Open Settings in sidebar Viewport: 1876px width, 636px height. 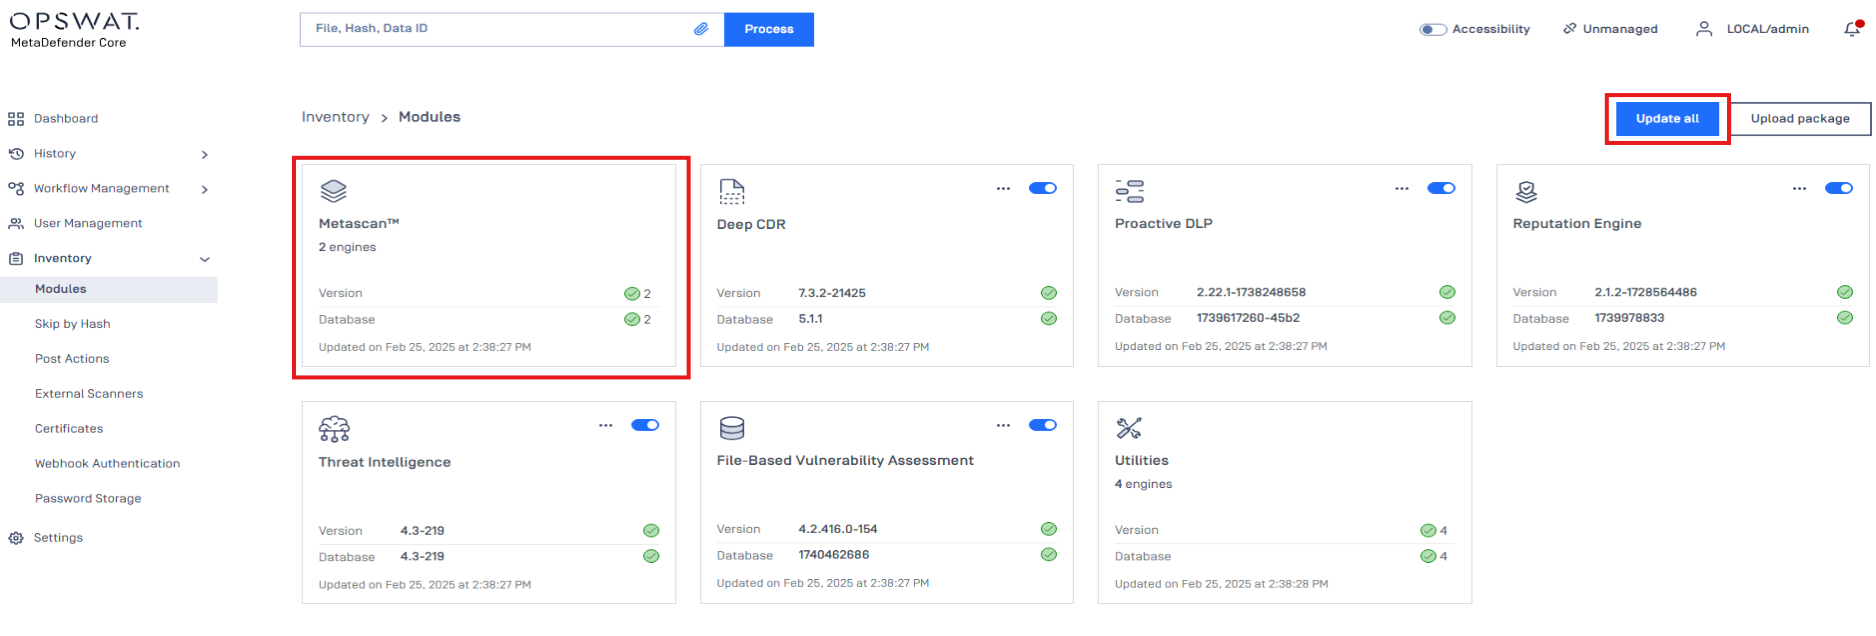[x=58, y=538]
